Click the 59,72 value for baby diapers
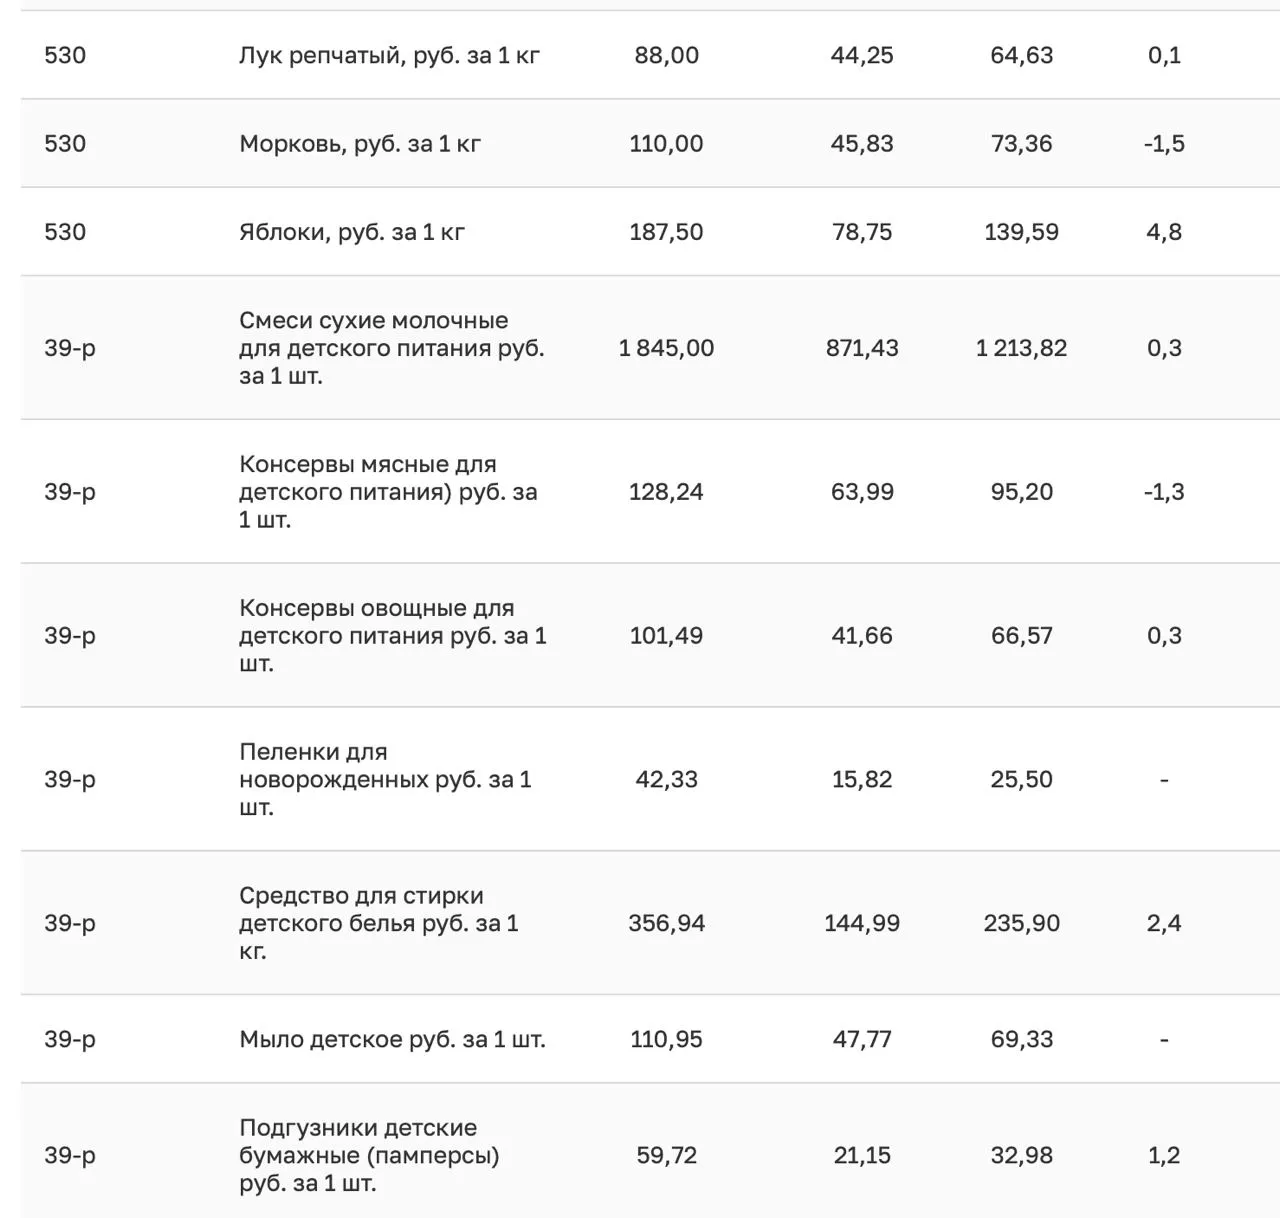The image size is (1280, 1218). pos(666,1155)
